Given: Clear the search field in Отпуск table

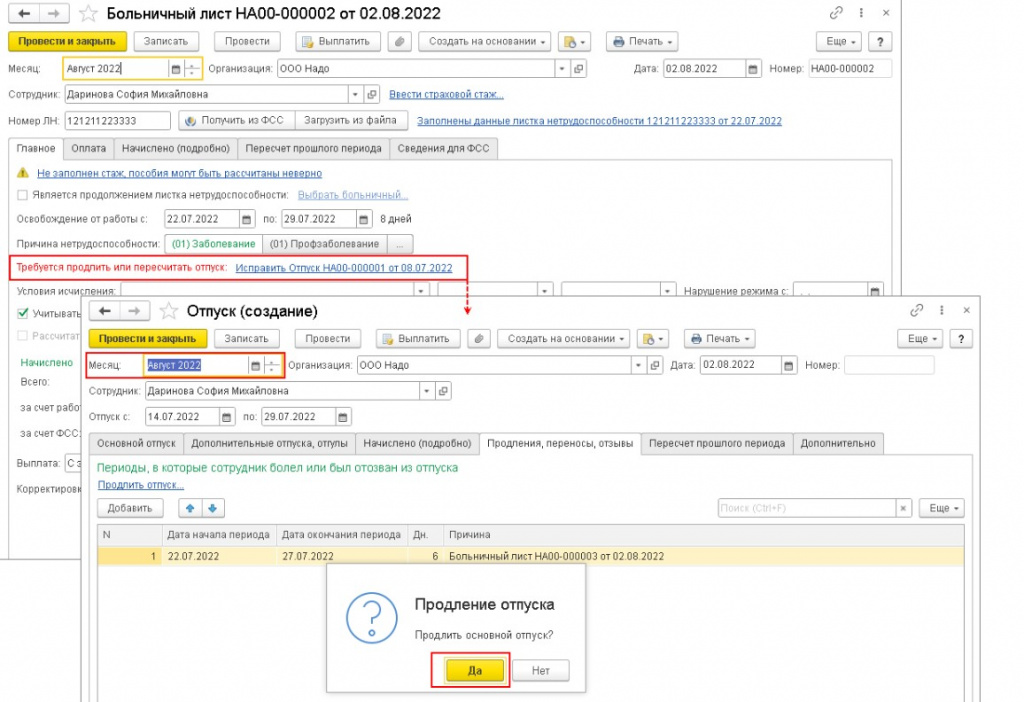Looking at the screenshot, I should (903, 508).
